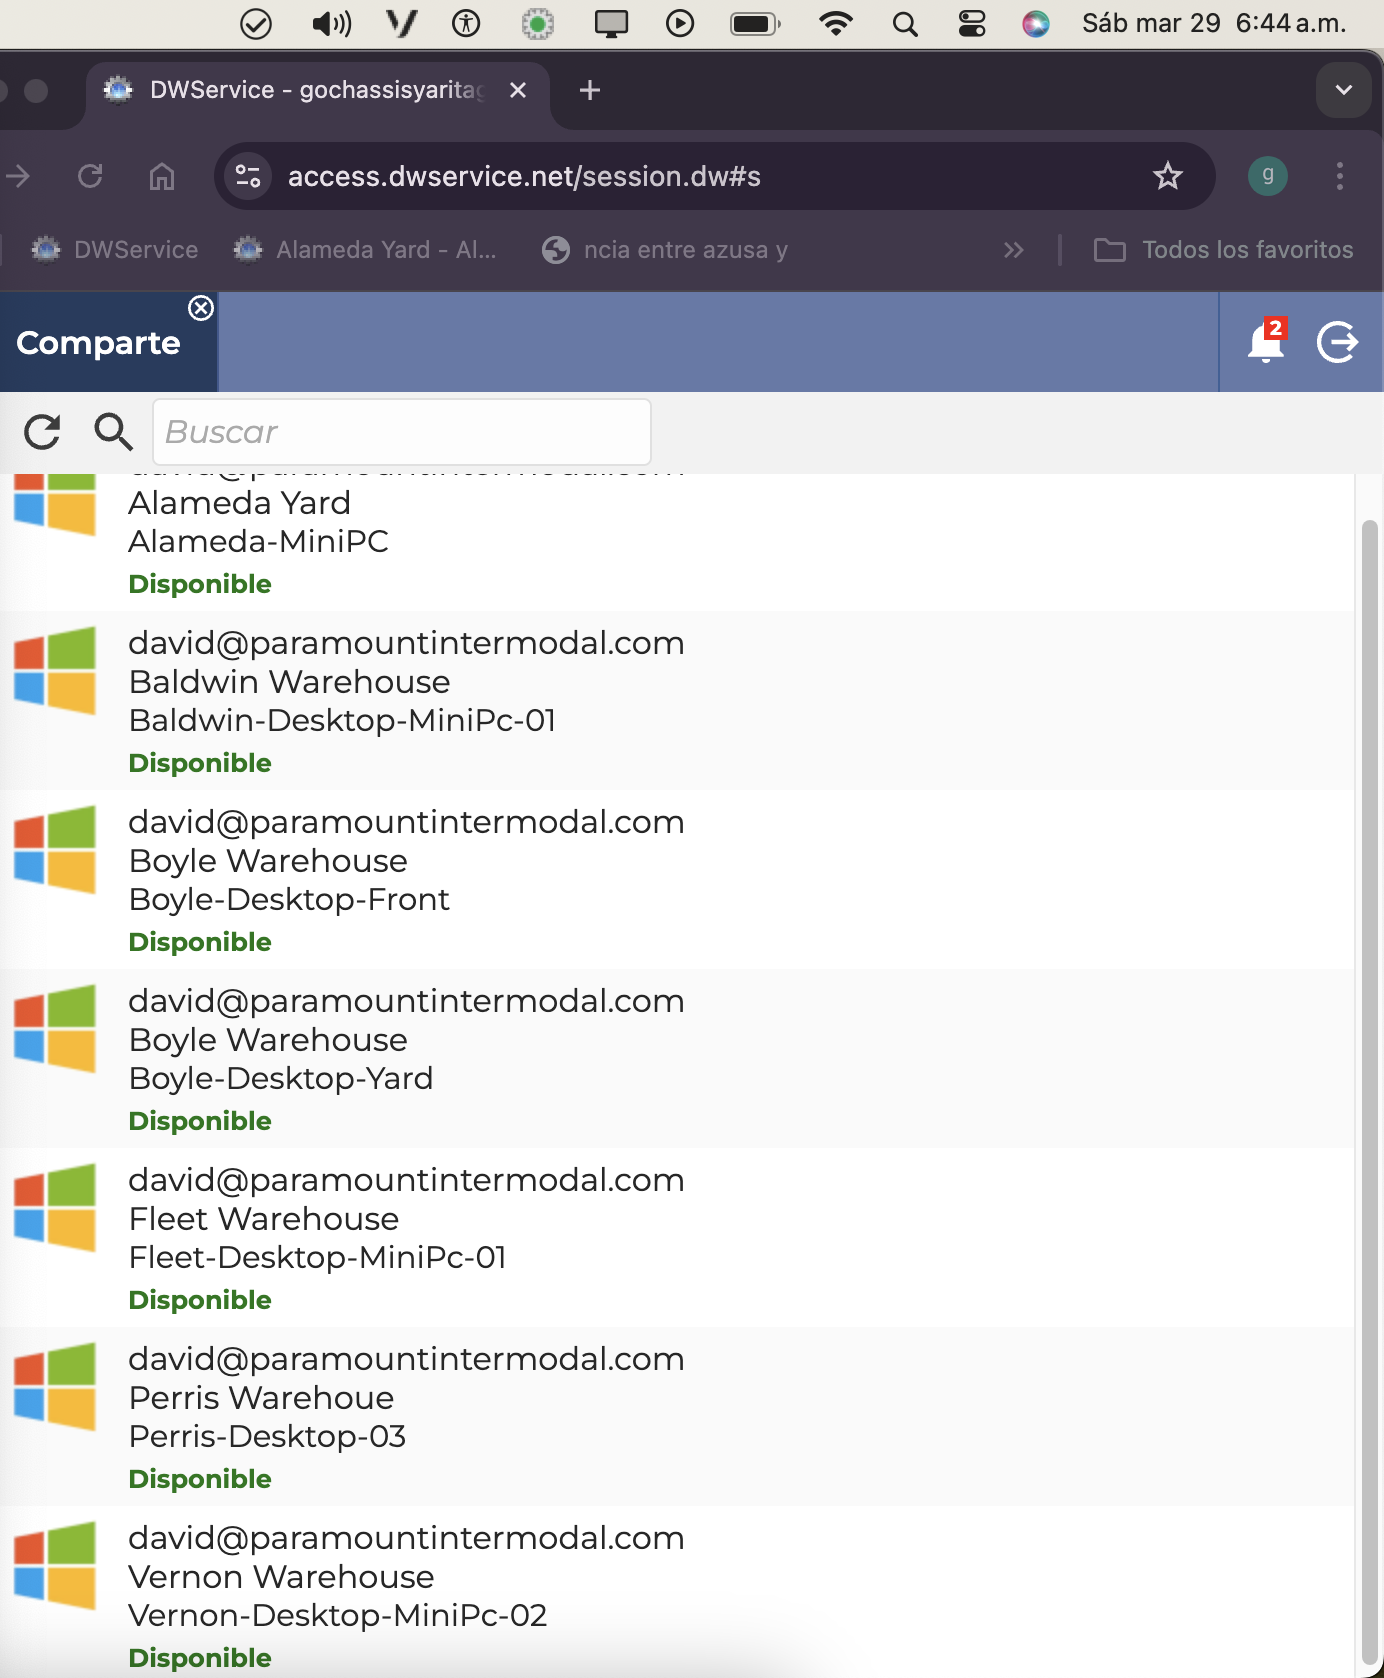Open the Alameda Yard bookmark
1384x1678 pixels.
(x=364, y=250)
